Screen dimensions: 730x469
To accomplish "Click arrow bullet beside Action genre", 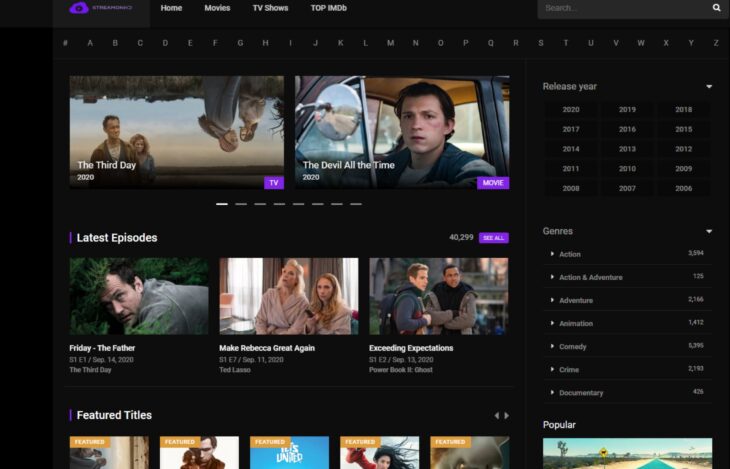I will coord(552,254).
